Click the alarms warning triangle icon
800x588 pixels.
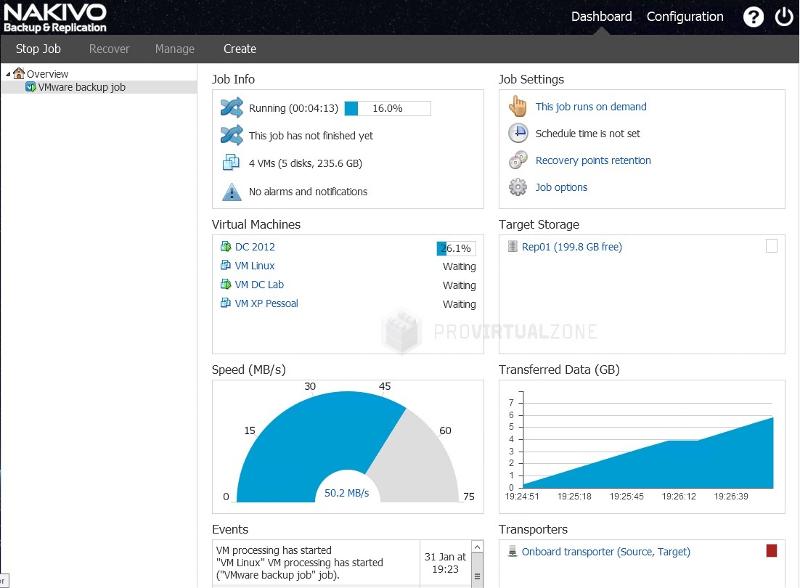point(232,191)
